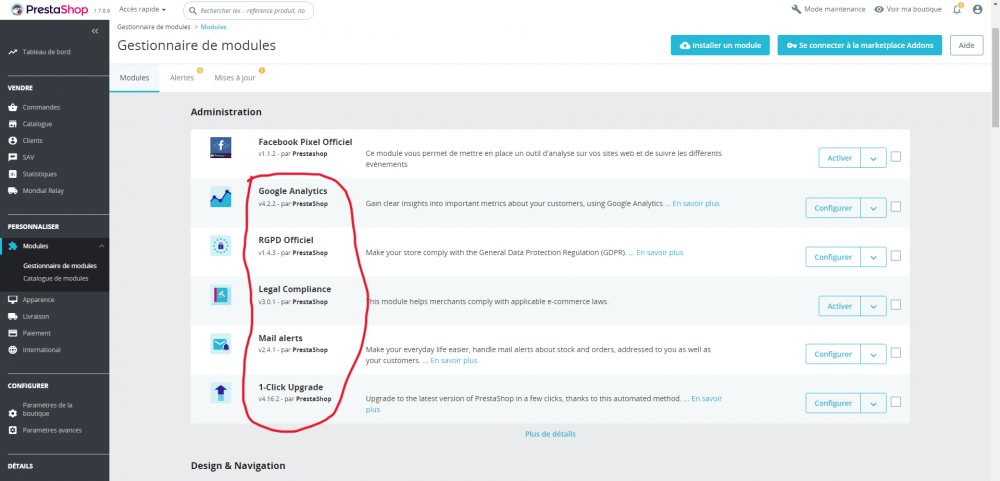
Task: Open Tableau de bord dashboard icon
Action: (13, 52)
